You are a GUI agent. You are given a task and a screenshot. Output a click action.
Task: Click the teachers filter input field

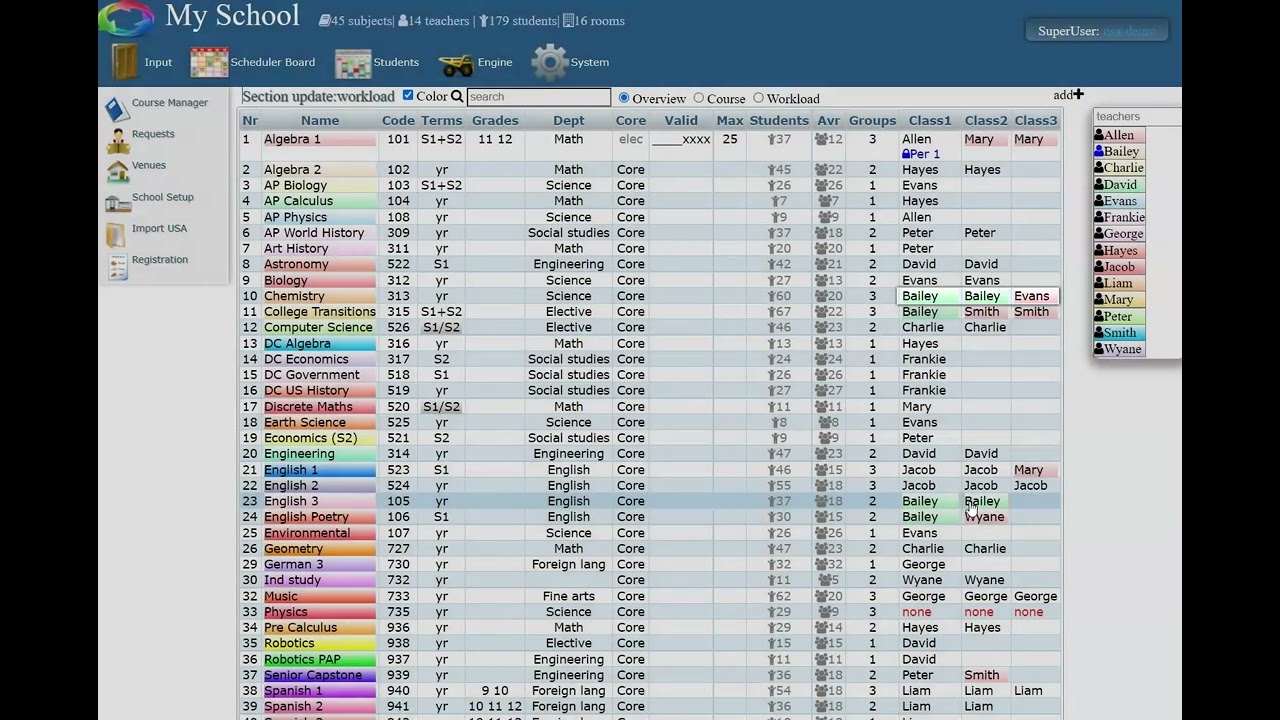(x=1137, y=117)
